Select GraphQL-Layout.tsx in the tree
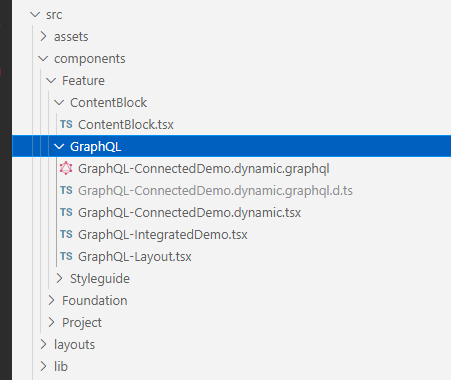 pos(231,256)
